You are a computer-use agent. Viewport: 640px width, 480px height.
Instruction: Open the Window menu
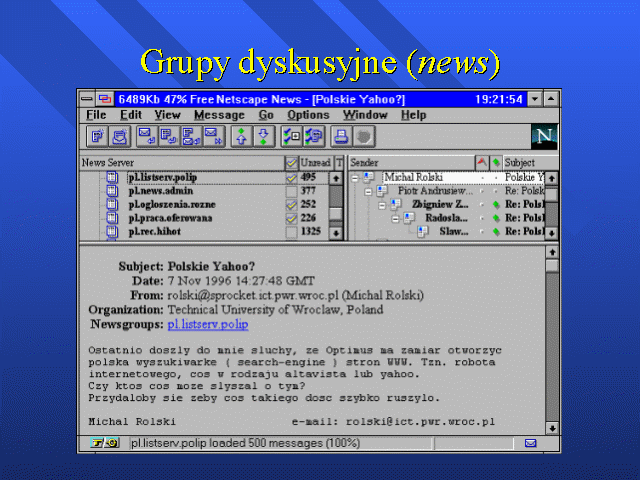(x=365, y=115)
